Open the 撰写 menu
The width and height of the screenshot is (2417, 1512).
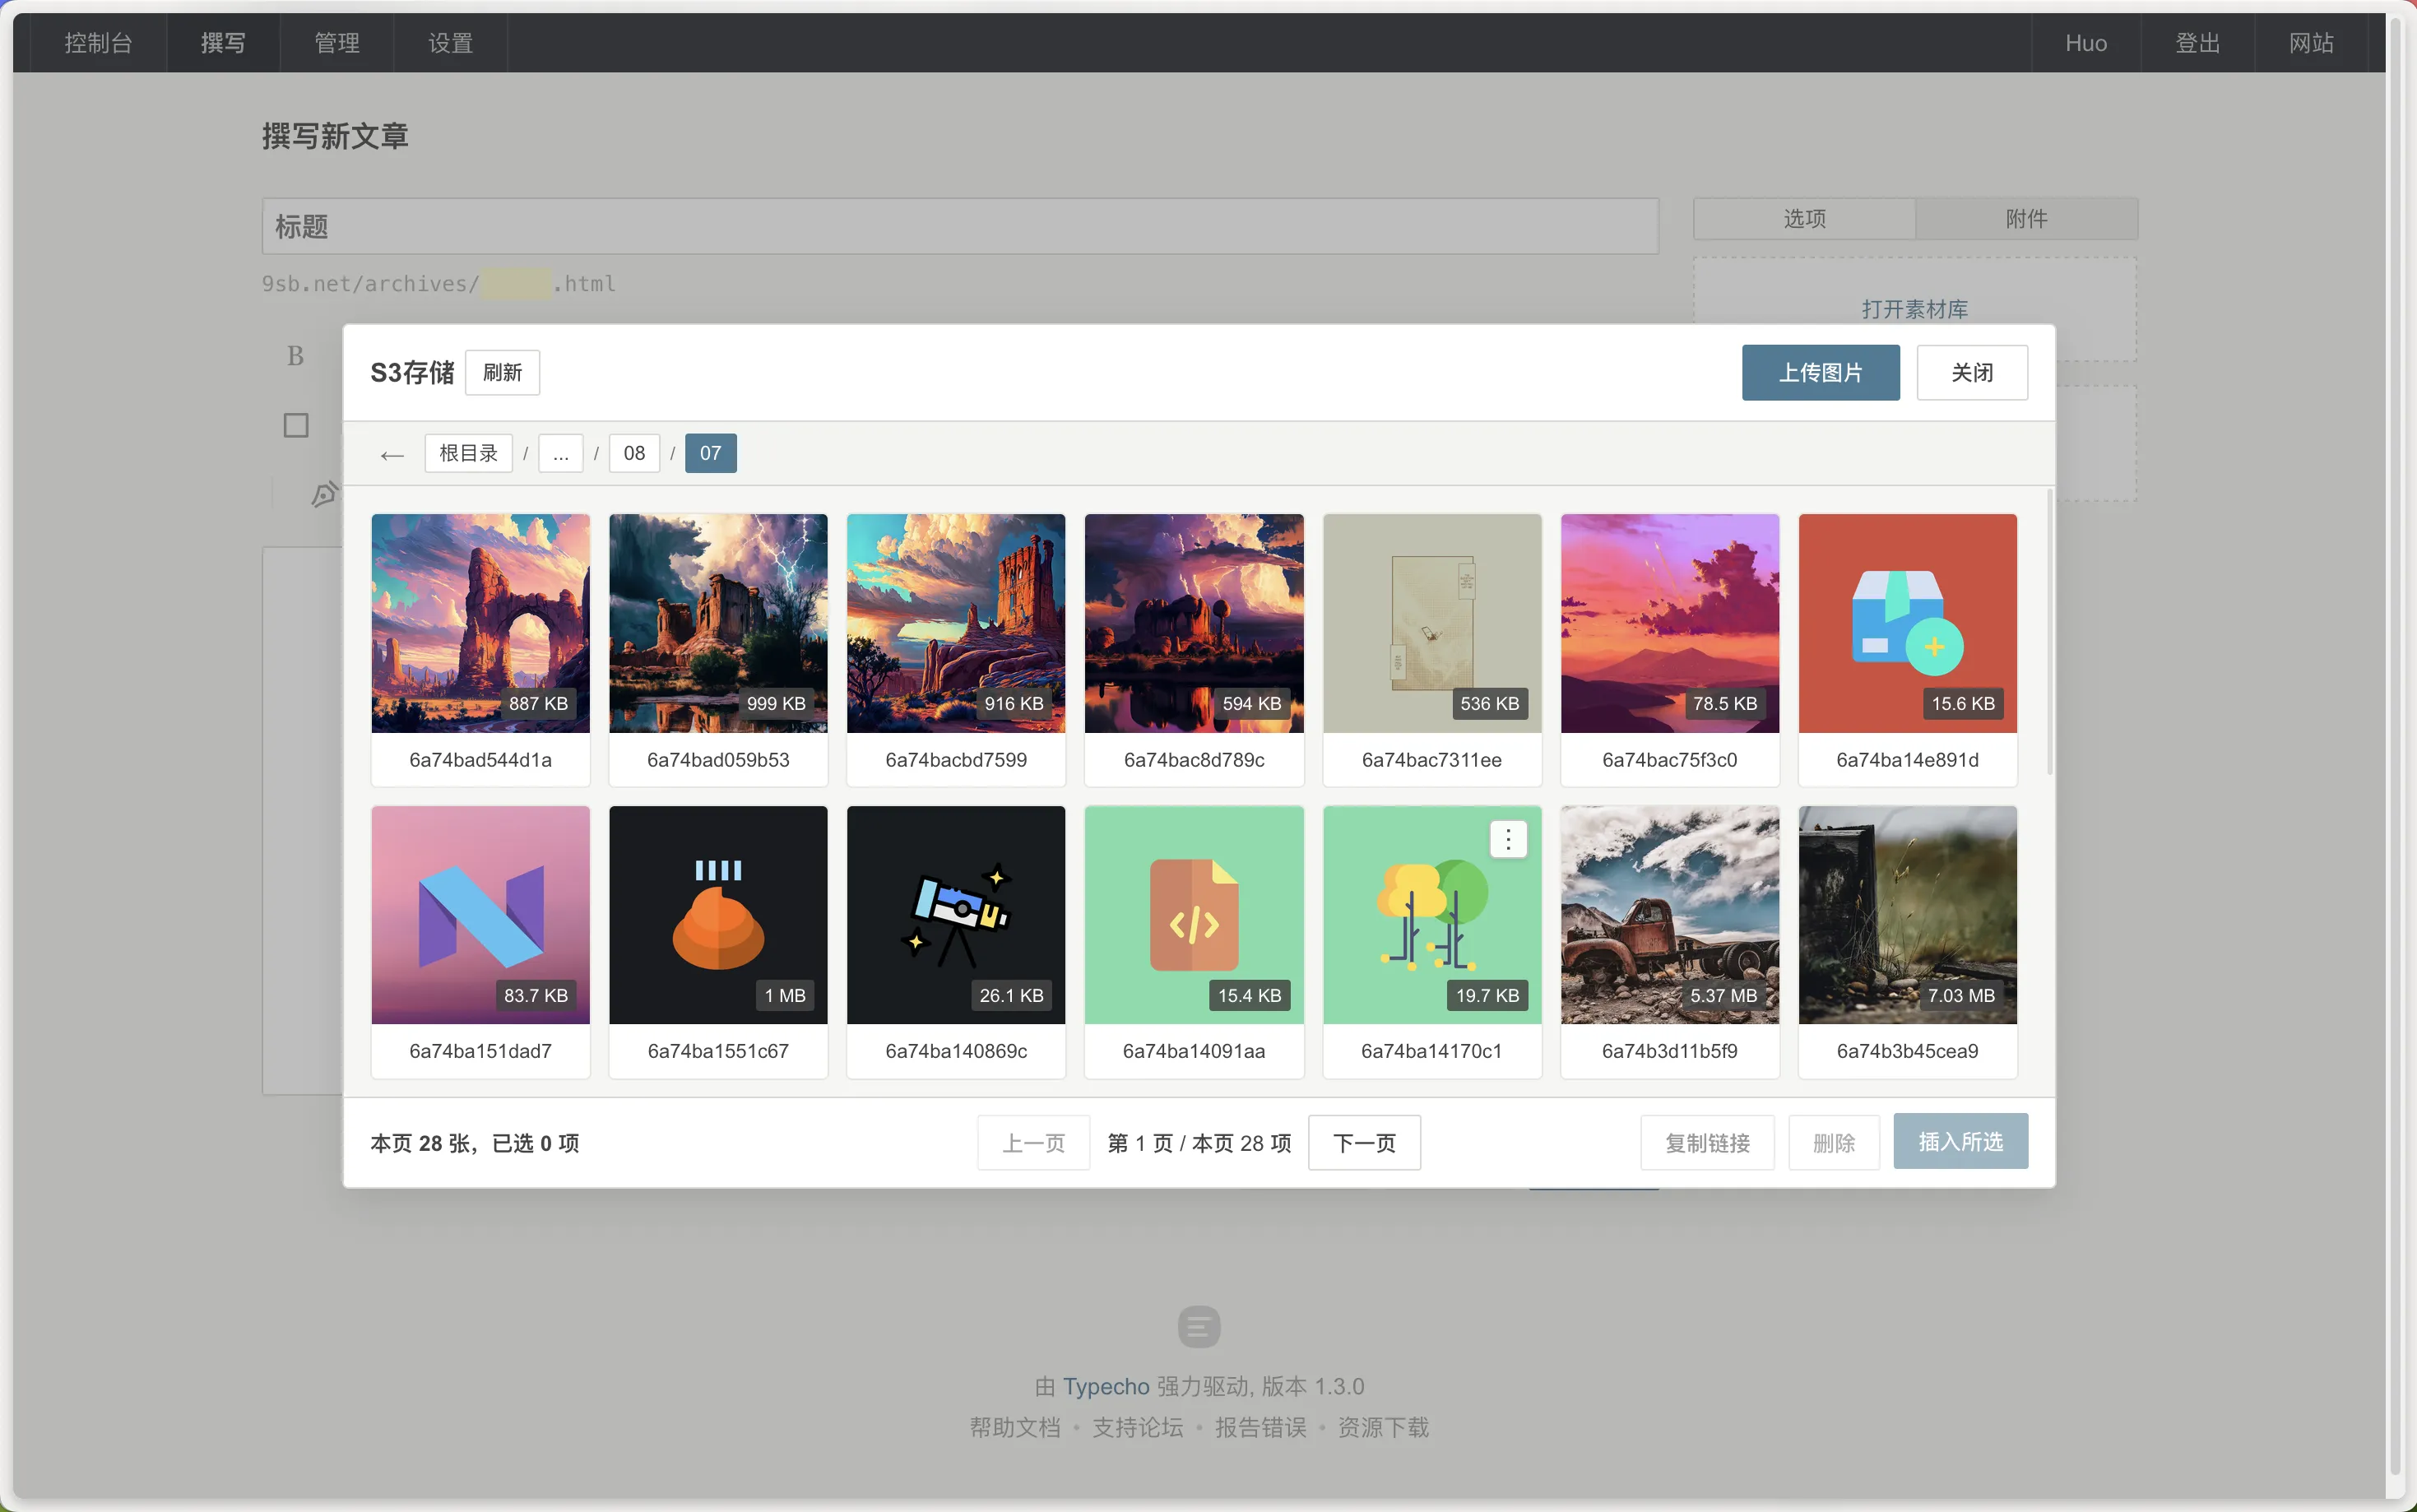pyautogui.click(x=223, y=43)
